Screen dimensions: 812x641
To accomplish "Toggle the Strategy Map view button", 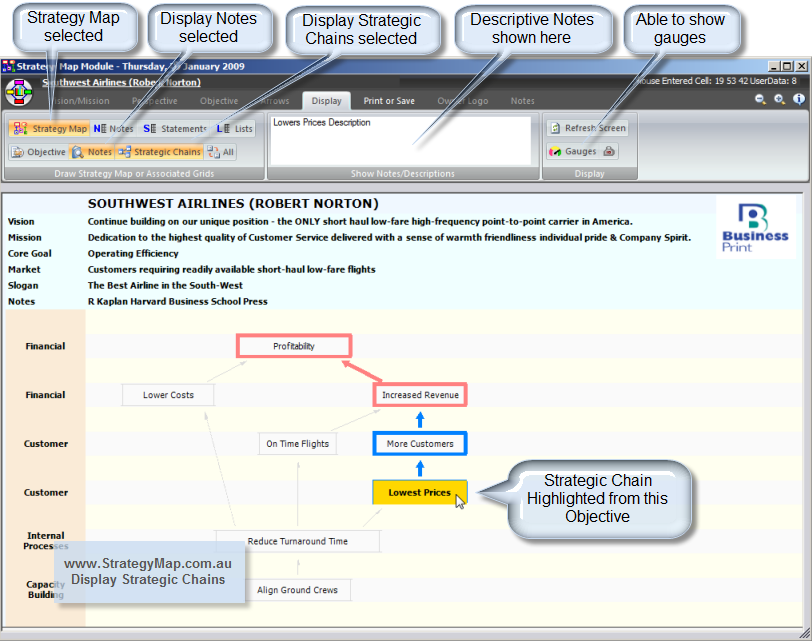I will (50, 128).
